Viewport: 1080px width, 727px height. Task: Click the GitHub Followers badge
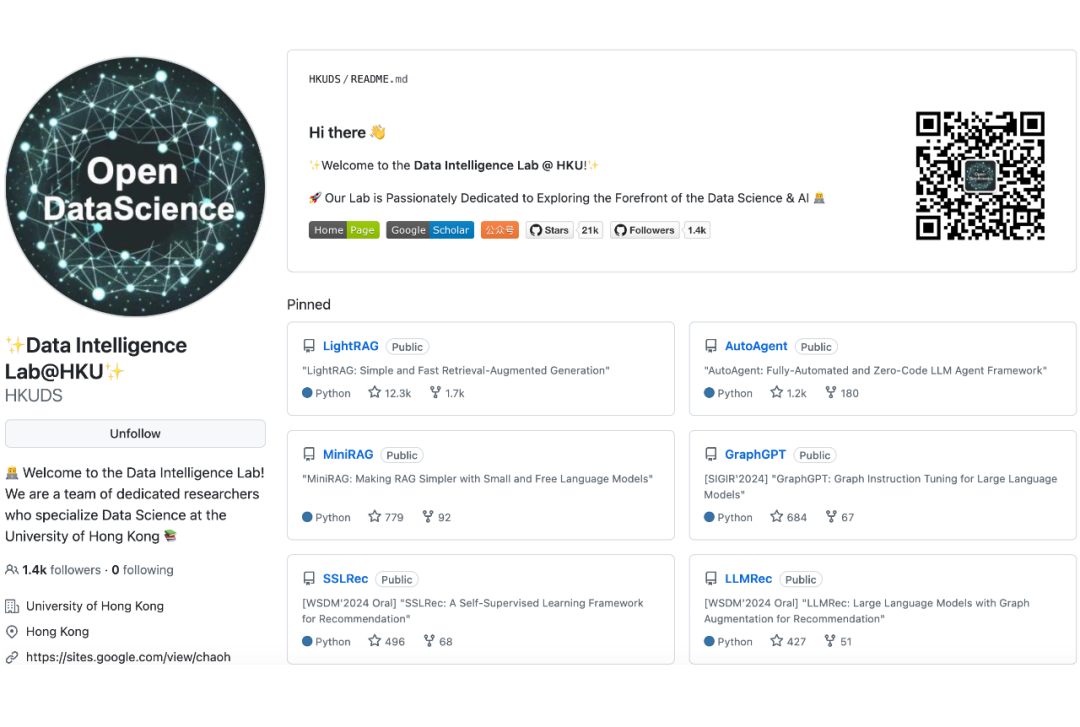(660, 230)
